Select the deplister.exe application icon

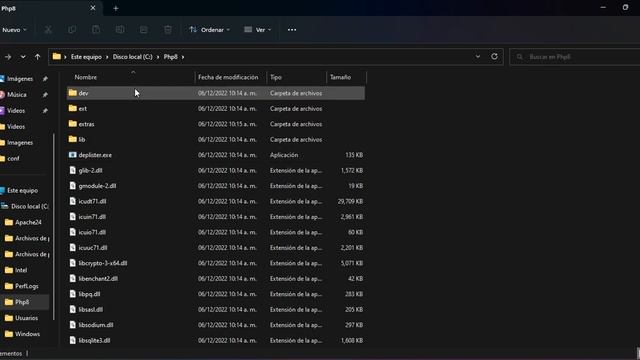pos(73,155)
